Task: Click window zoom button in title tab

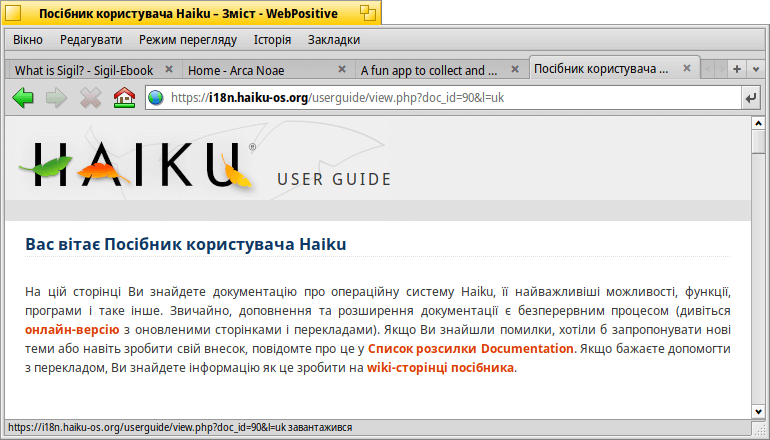Action: point(367,13)
